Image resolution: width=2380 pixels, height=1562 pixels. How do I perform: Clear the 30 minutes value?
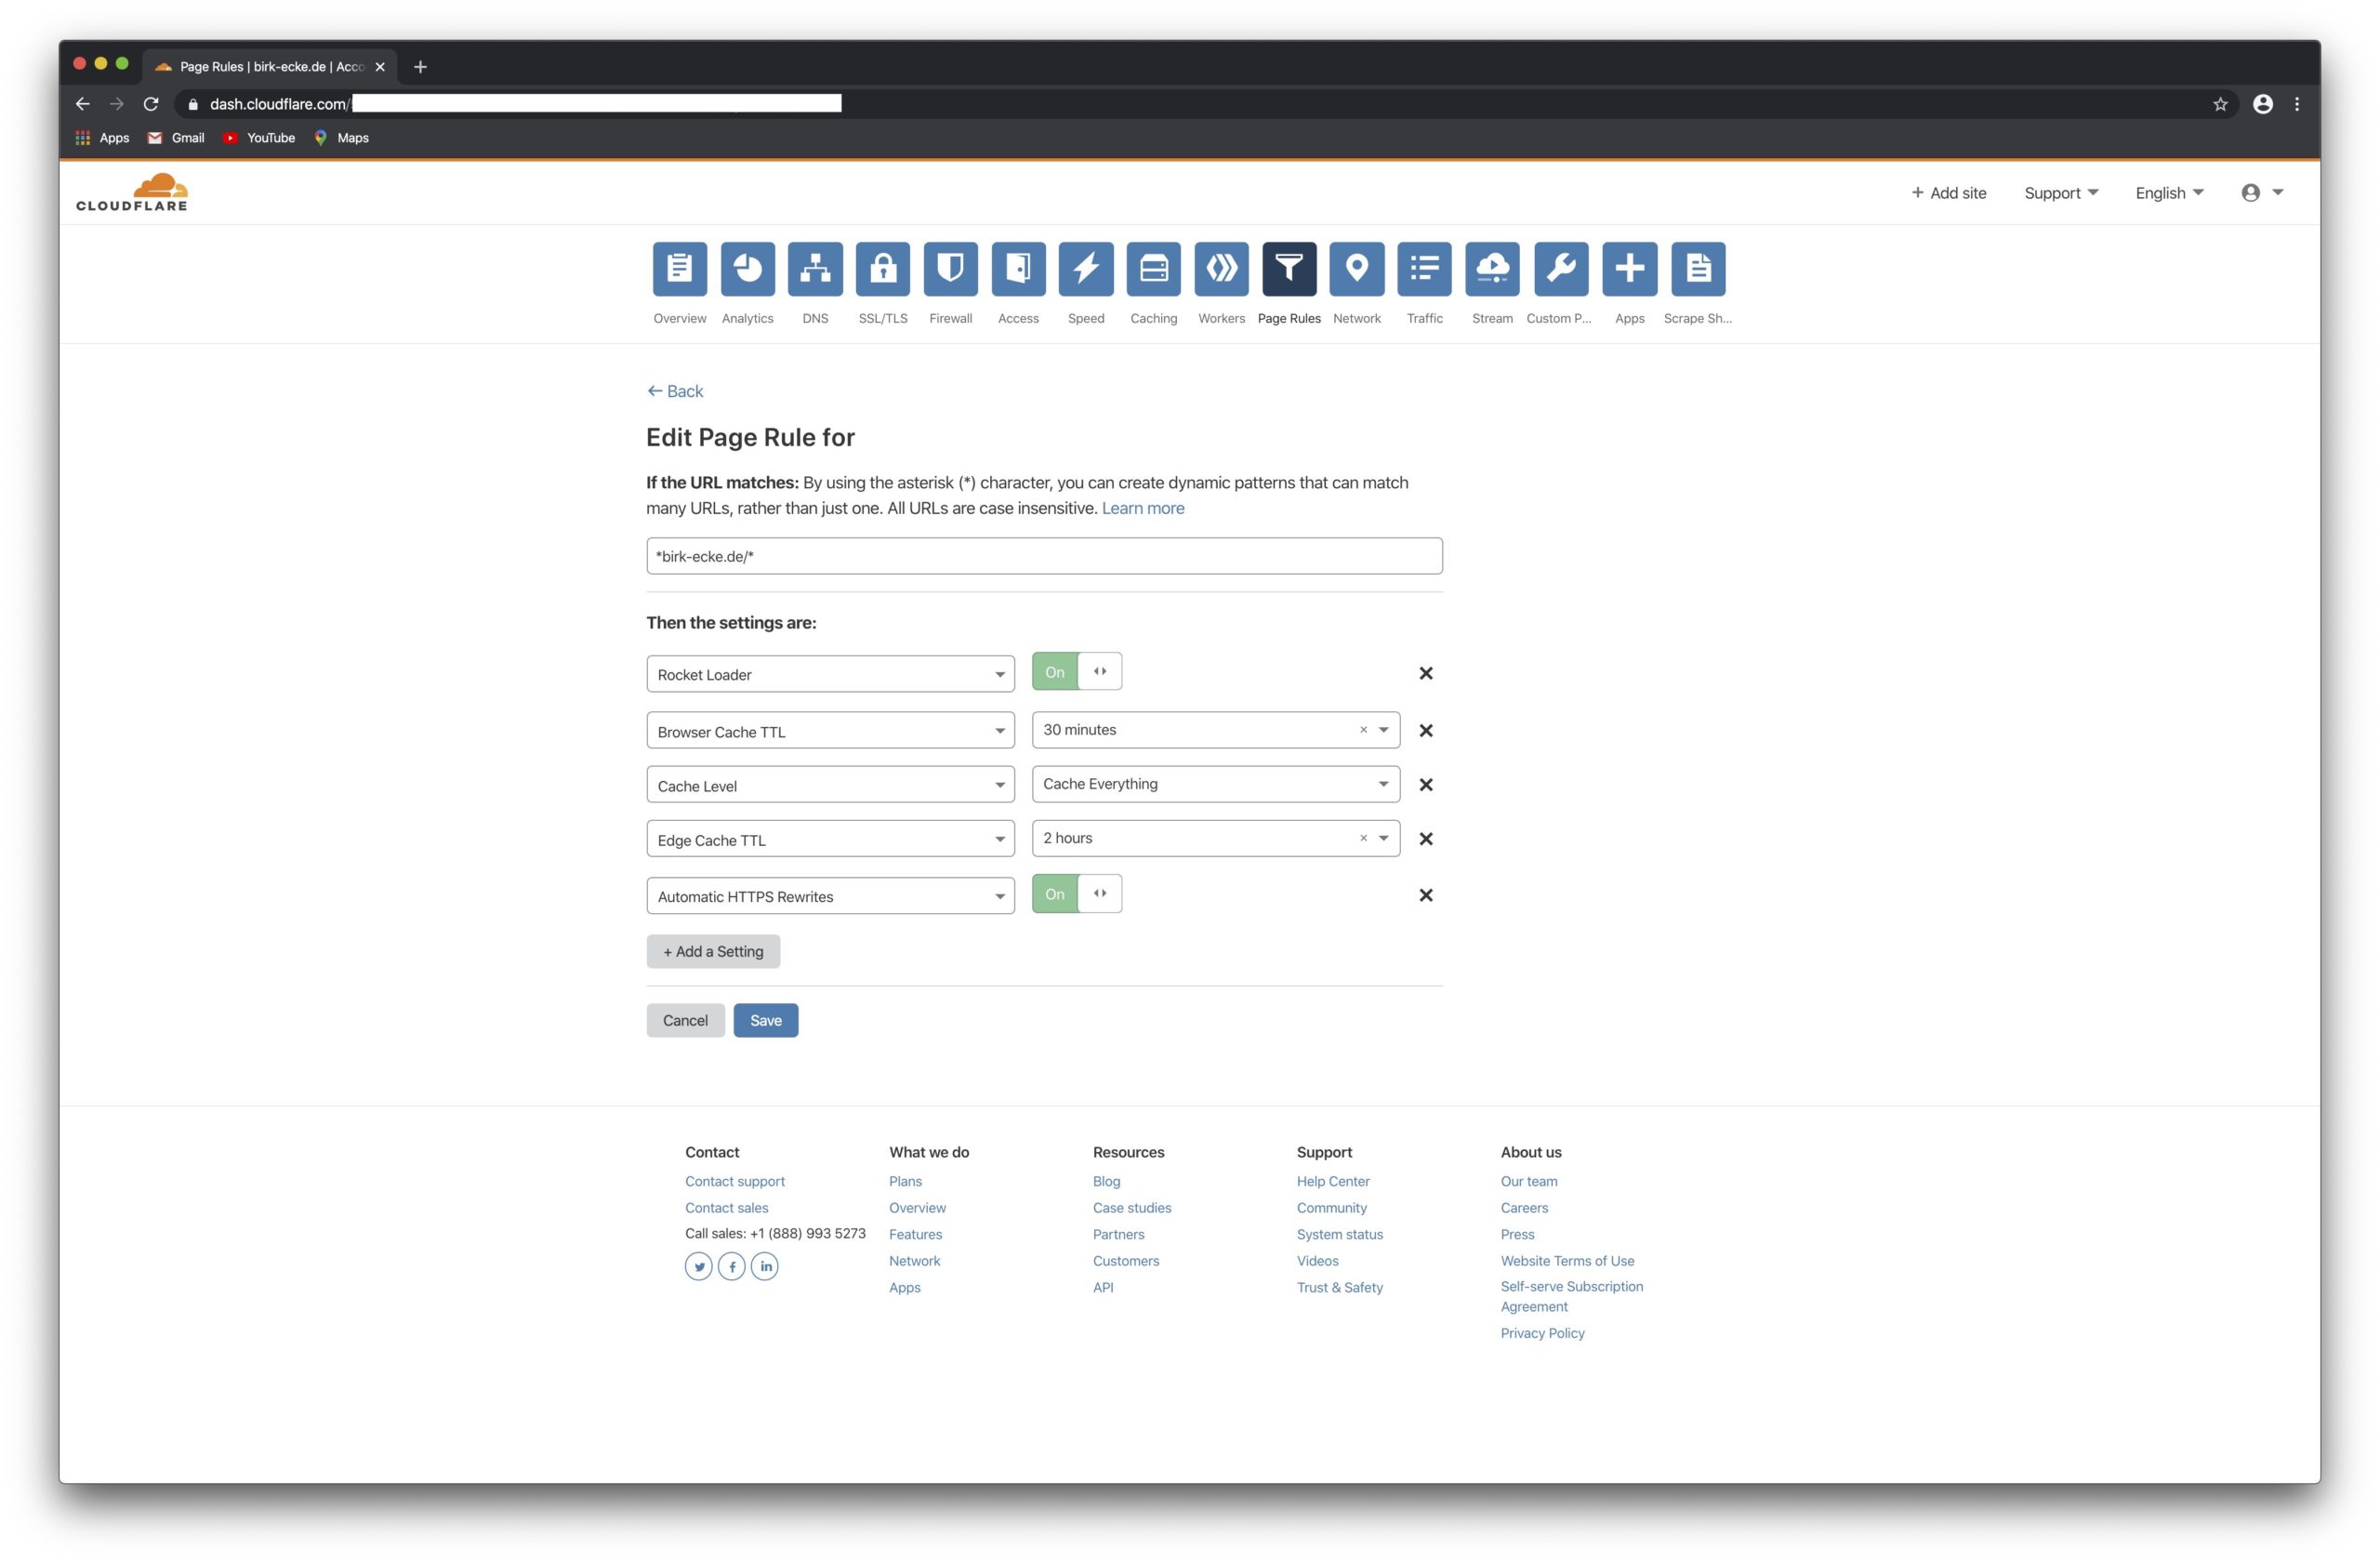pyautogui.click(x=1362, y=730)
